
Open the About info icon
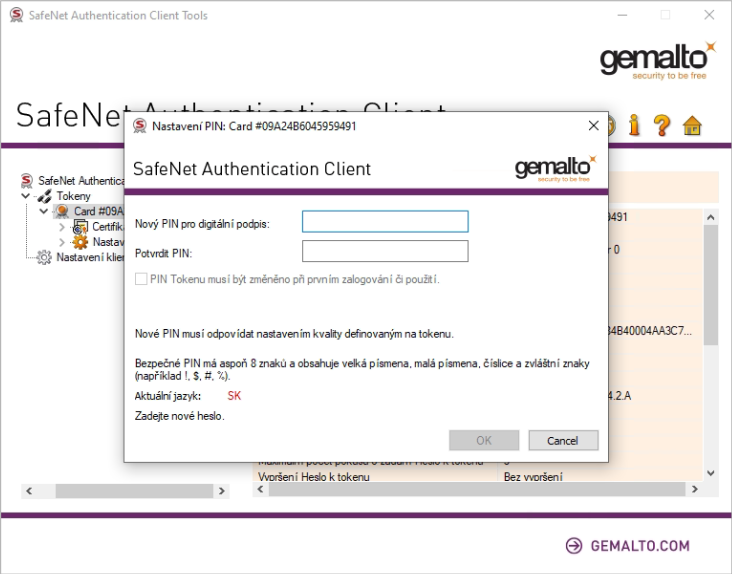point(633,125)
